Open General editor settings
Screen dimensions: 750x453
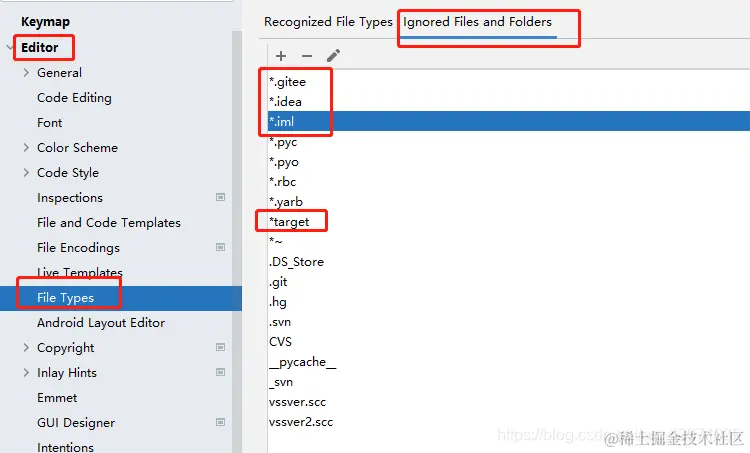59,73
